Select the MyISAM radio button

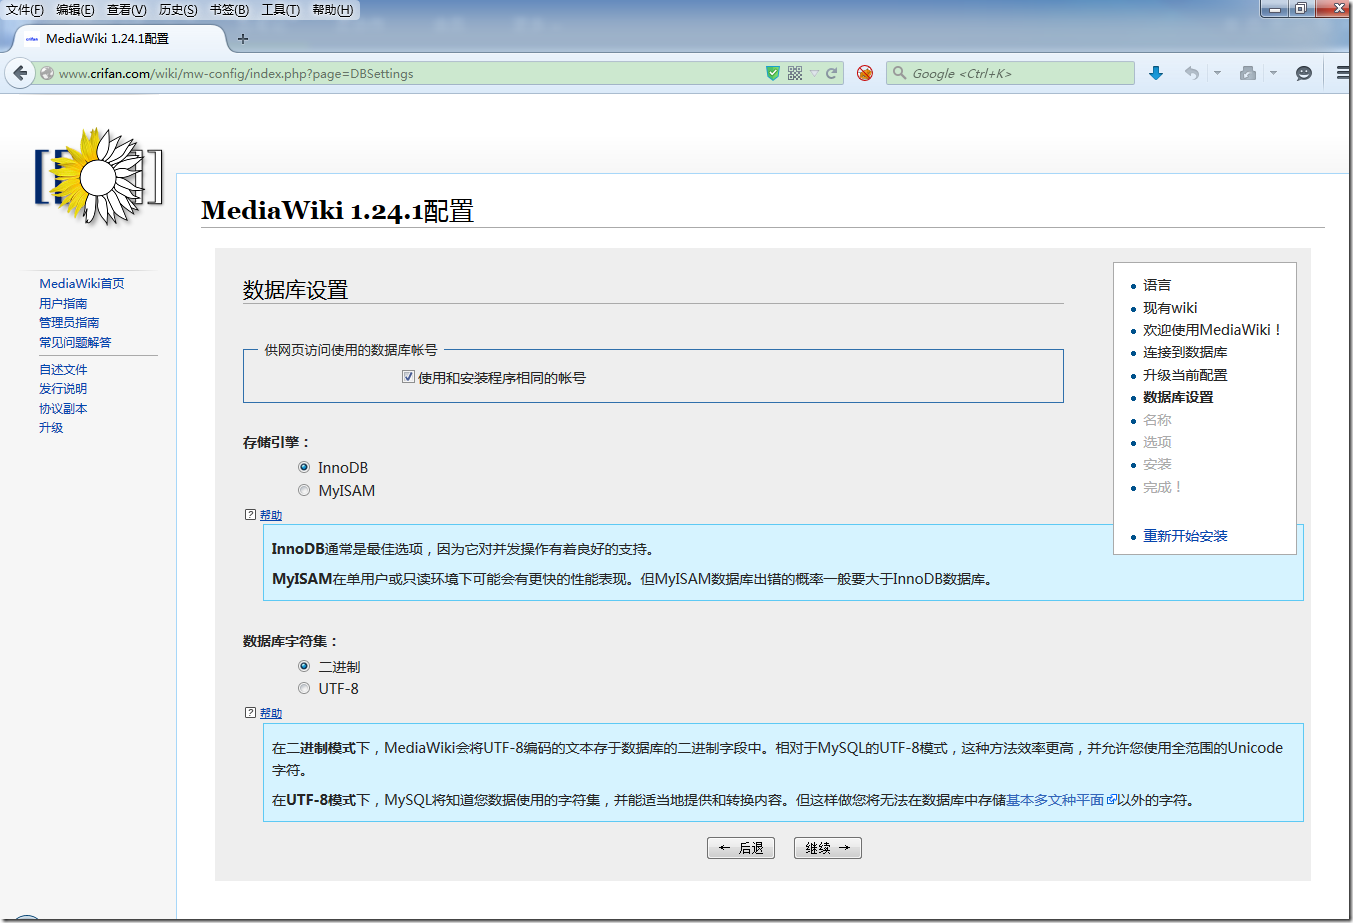[304, 490]
